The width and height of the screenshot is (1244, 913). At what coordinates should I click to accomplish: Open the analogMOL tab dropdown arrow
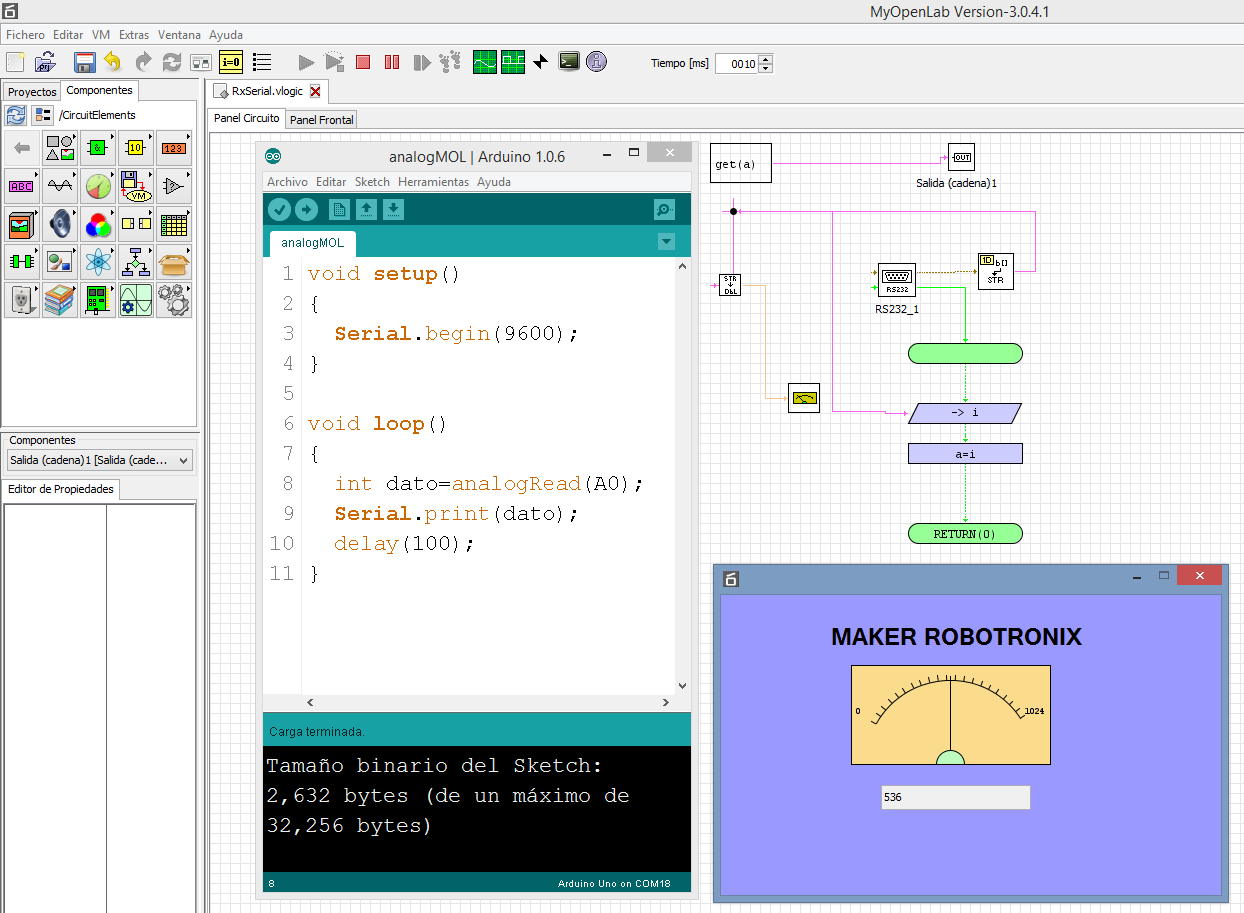[x=665, y=241]
